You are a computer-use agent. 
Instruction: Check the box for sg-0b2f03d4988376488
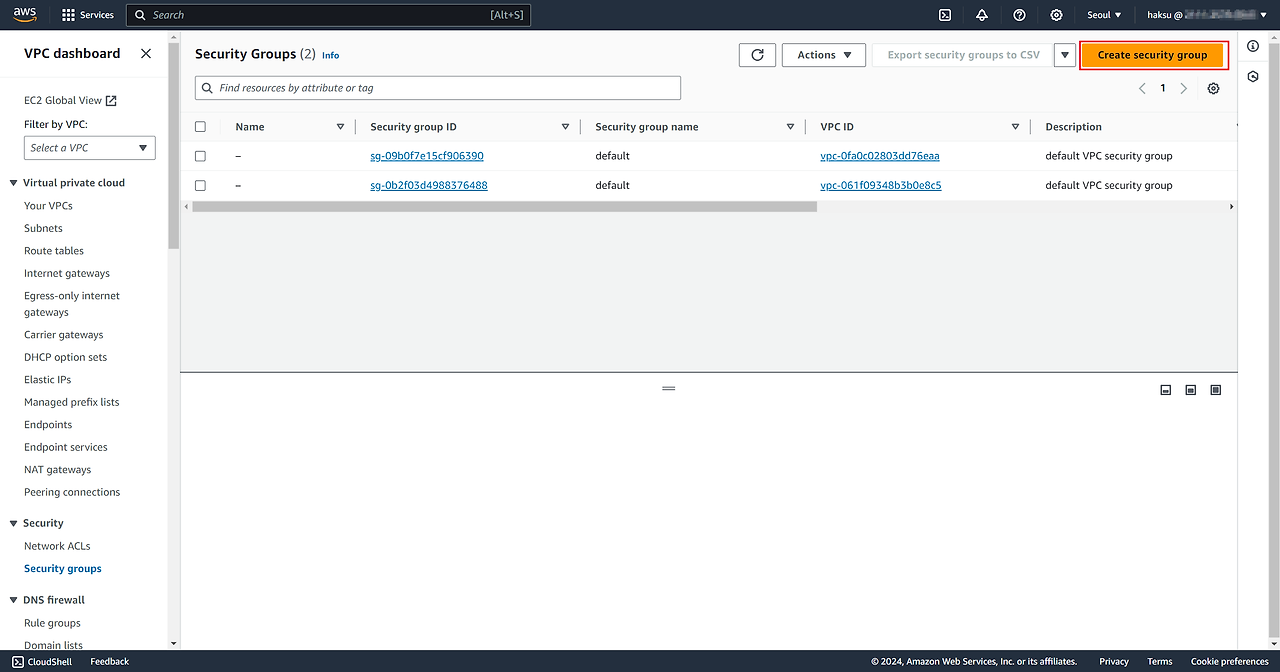point(201,185)
